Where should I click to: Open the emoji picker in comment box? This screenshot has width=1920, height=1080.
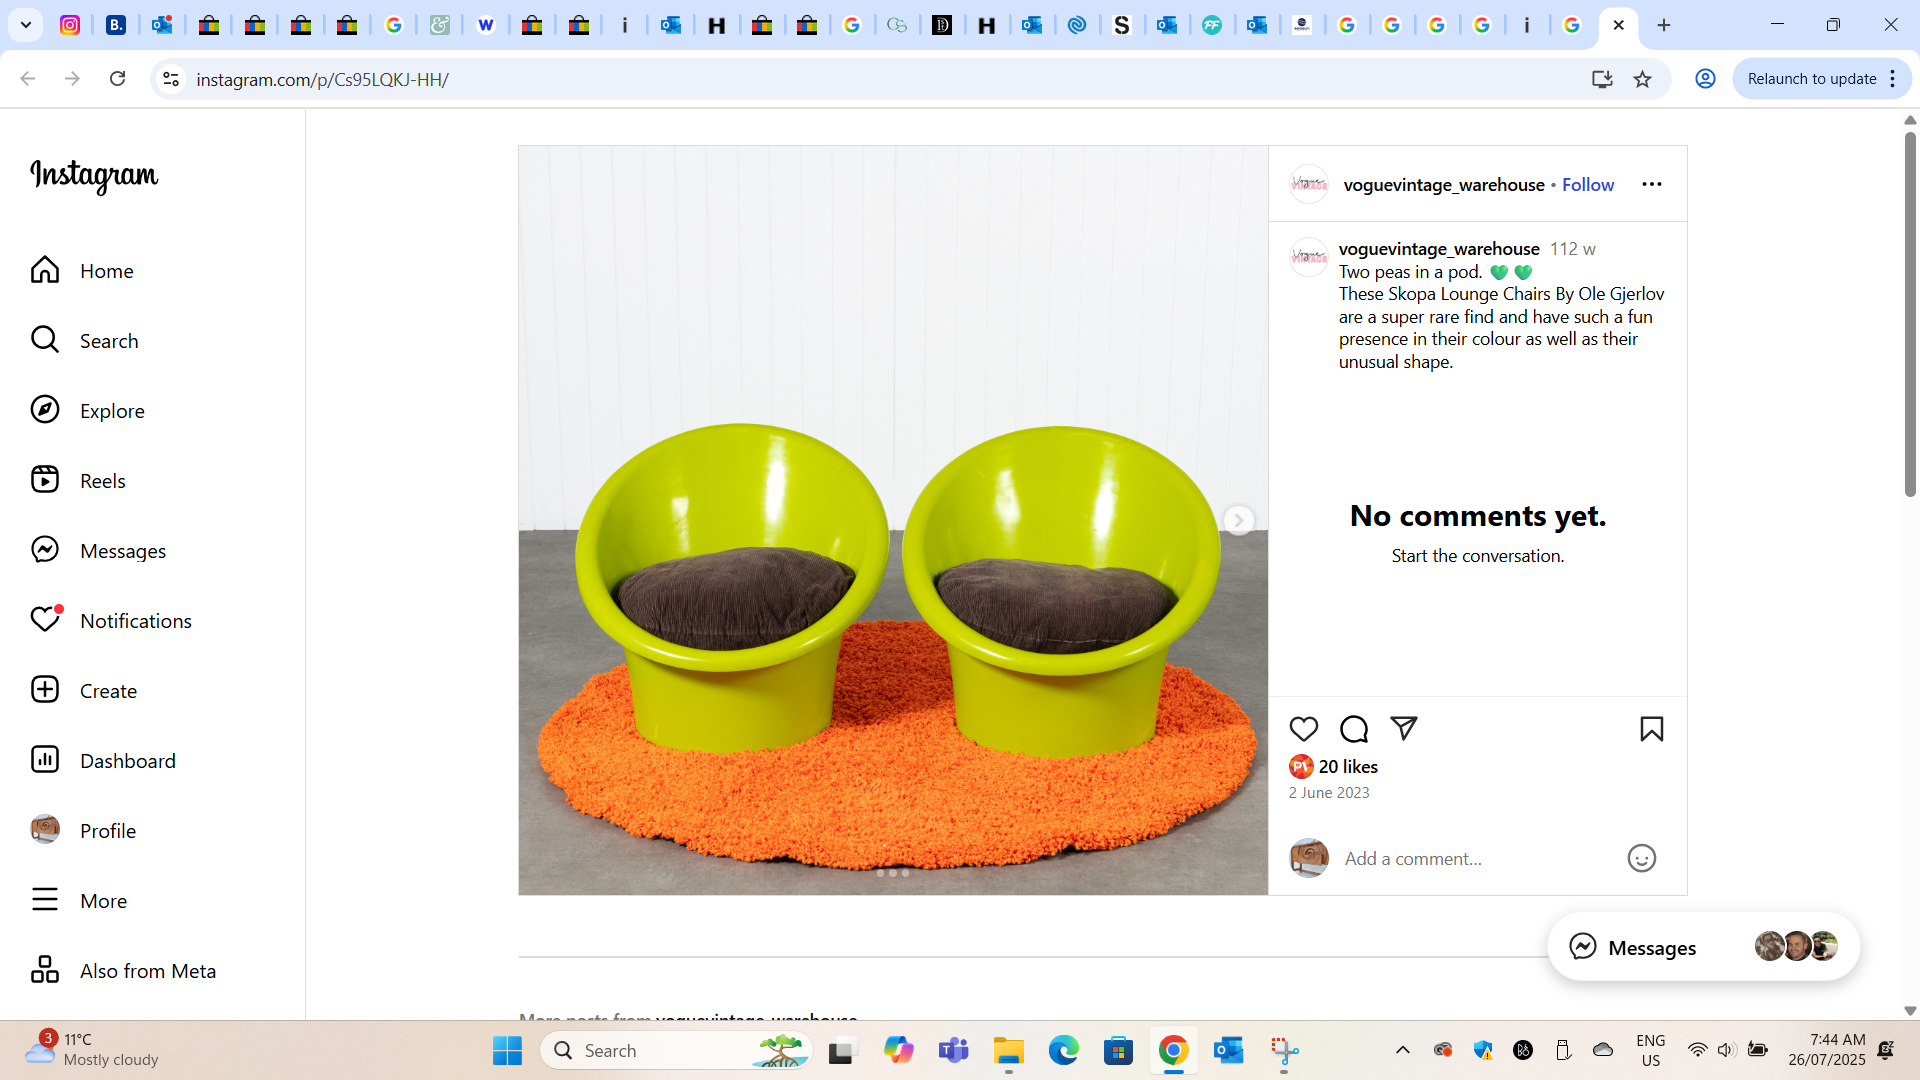click(x=1641, y=858)
